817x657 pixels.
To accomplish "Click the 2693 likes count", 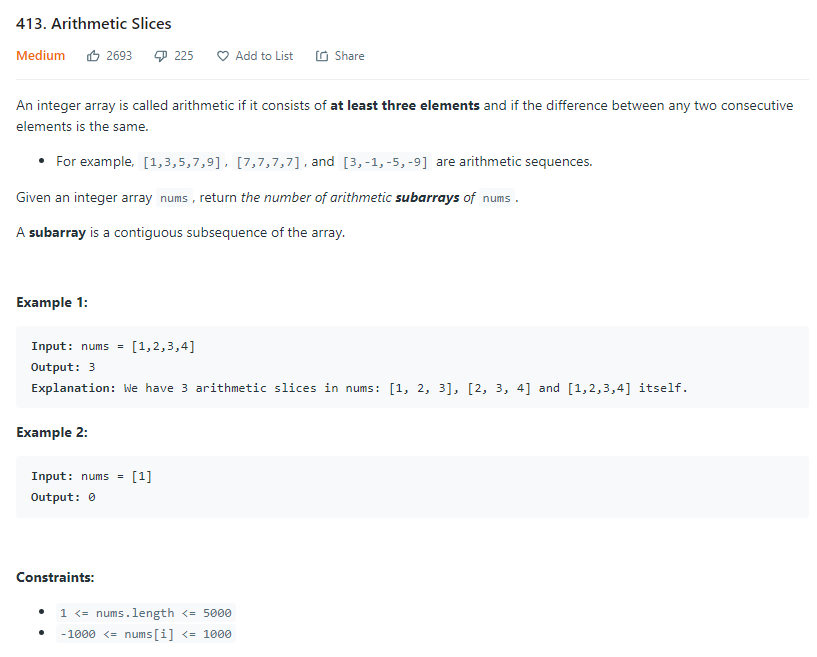I will point(119,56).
